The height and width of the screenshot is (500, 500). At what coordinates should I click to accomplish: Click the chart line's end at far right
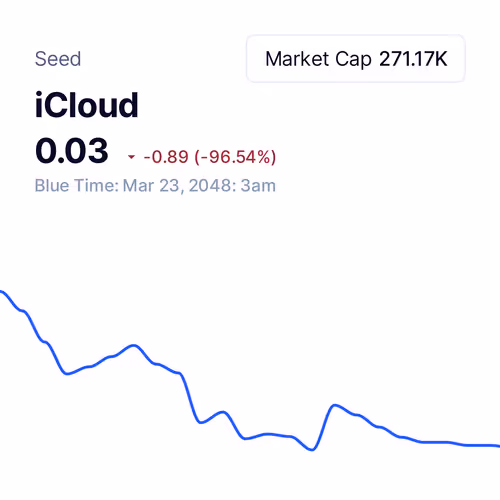pyautogui.click(x=498, y=446)
